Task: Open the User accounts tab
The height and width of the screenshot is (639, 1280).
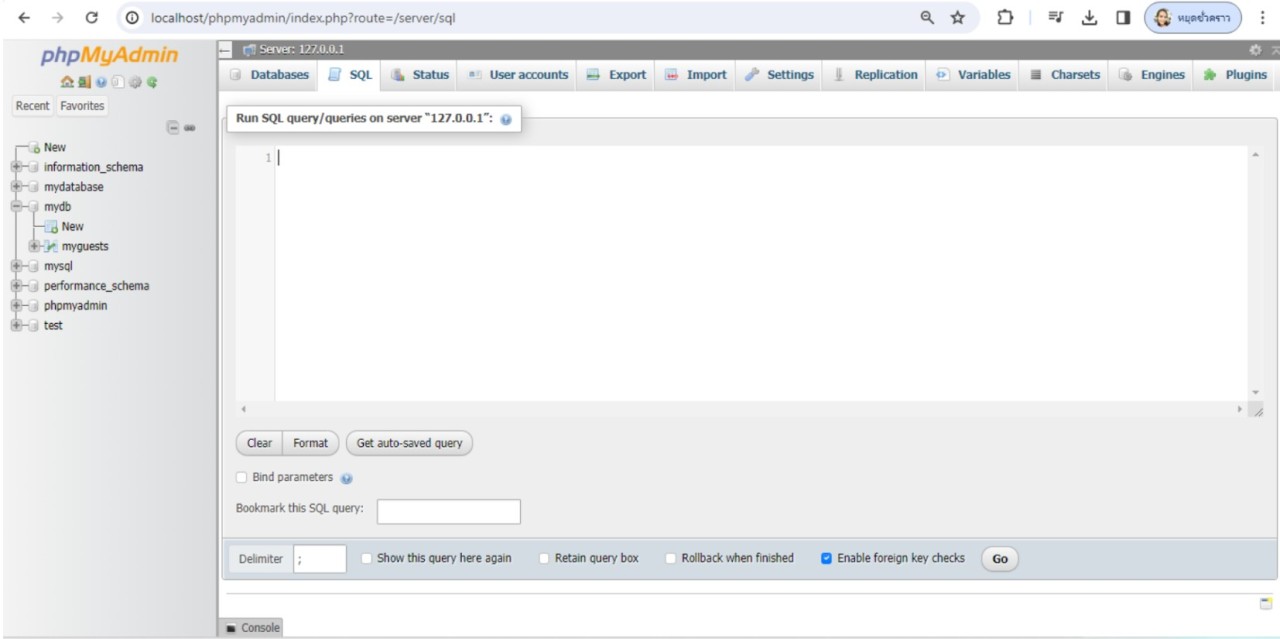Action: point(519,75)
